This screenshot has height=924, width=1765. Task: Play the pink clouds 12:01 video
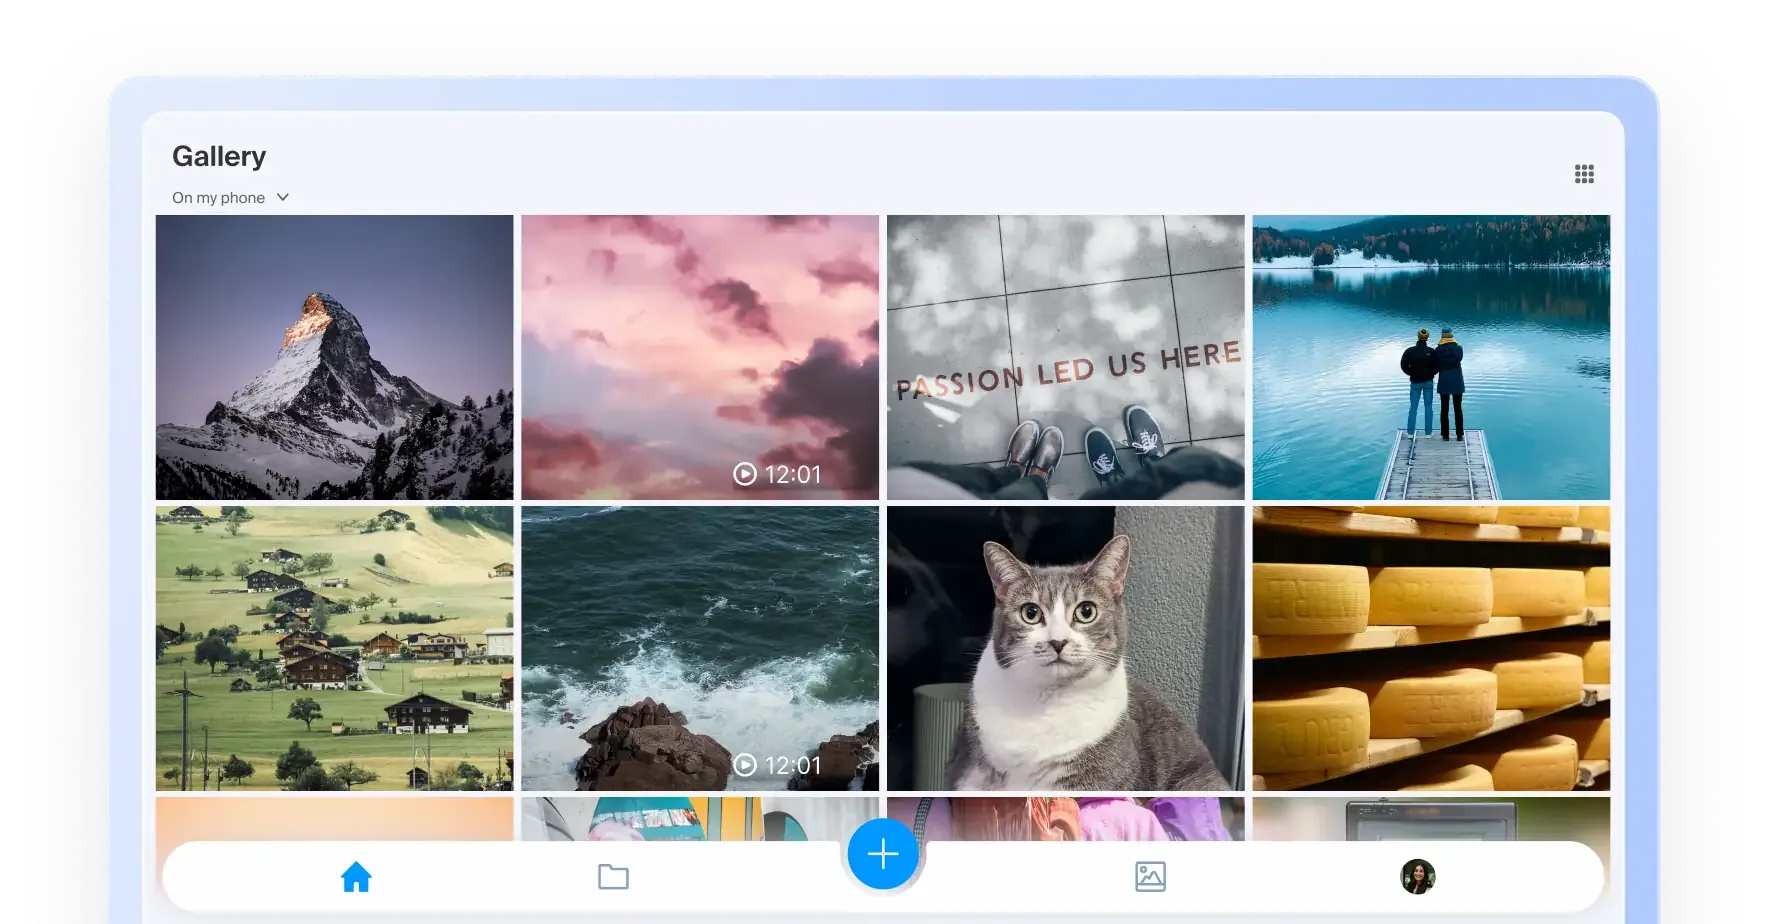coord(745,474)
